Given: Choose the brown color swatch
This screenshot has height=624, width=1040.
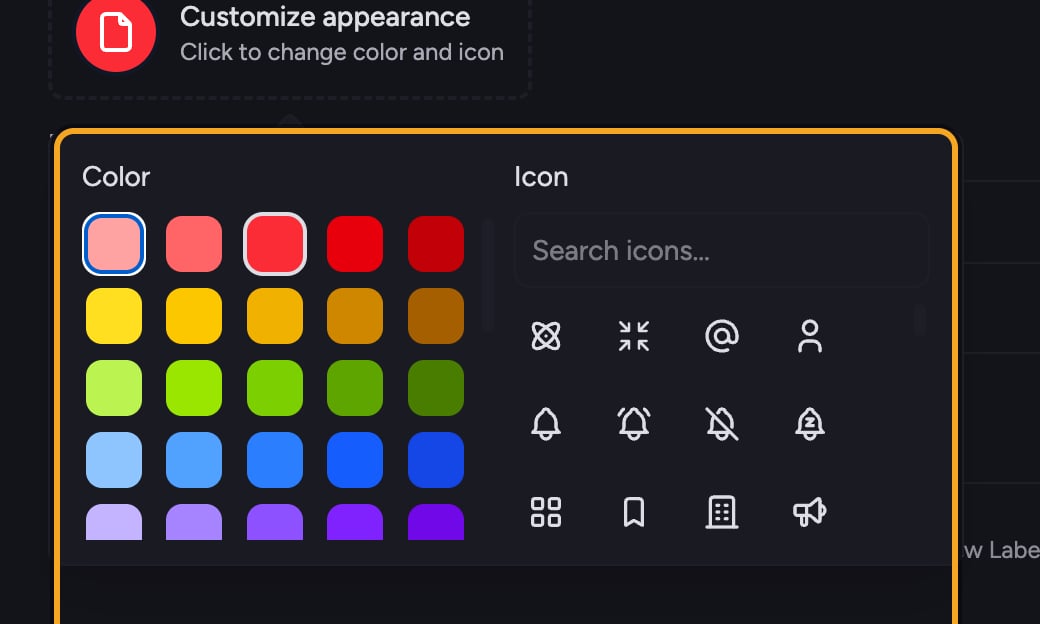Looking at the screenshot, I should pos(436,316).
